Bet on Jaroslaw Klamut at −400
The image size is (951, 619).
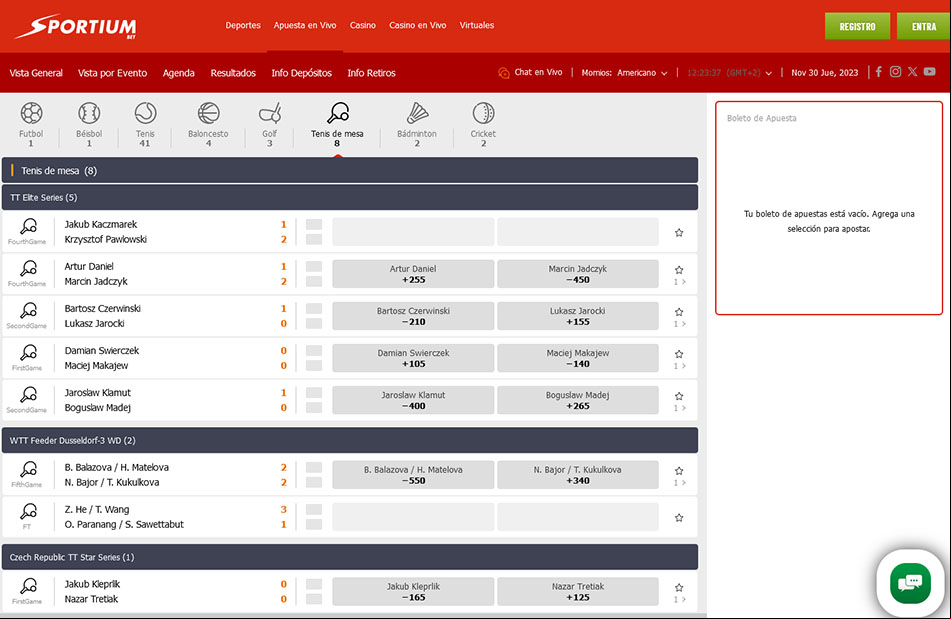(413, 400)
